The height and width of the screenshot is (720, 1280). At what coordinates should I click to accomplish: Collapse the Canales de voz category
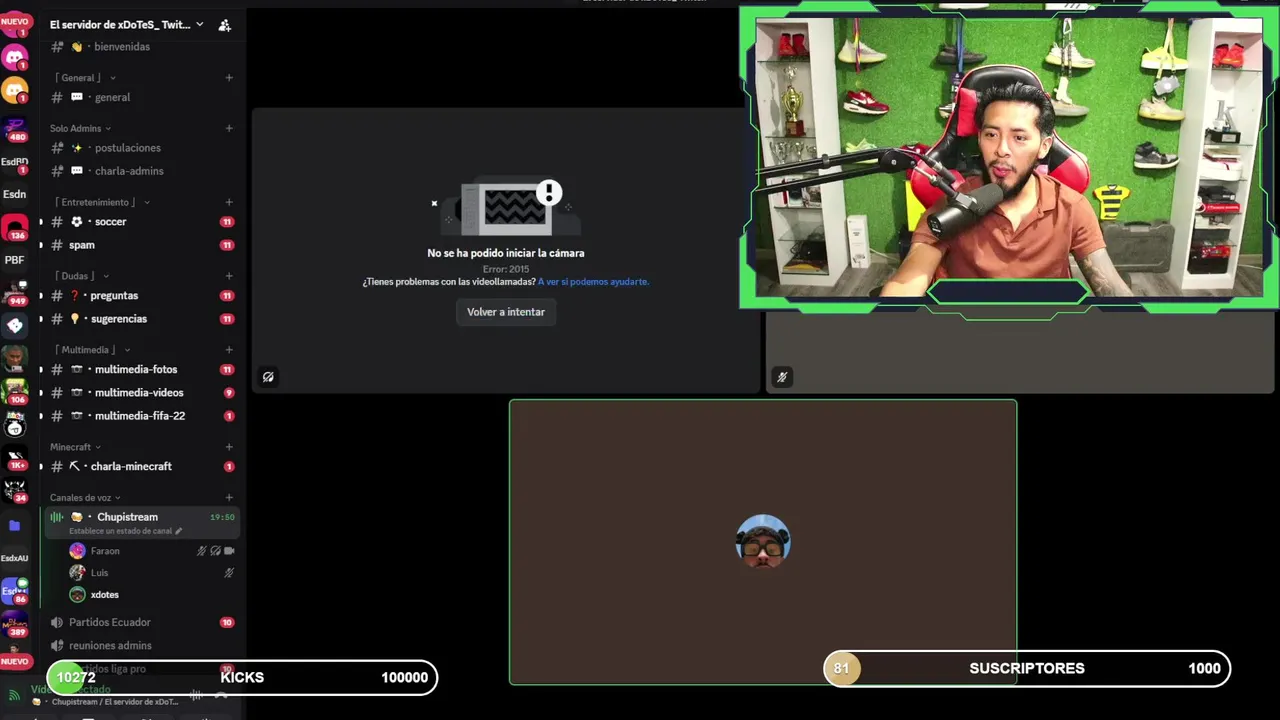point(85,498)
